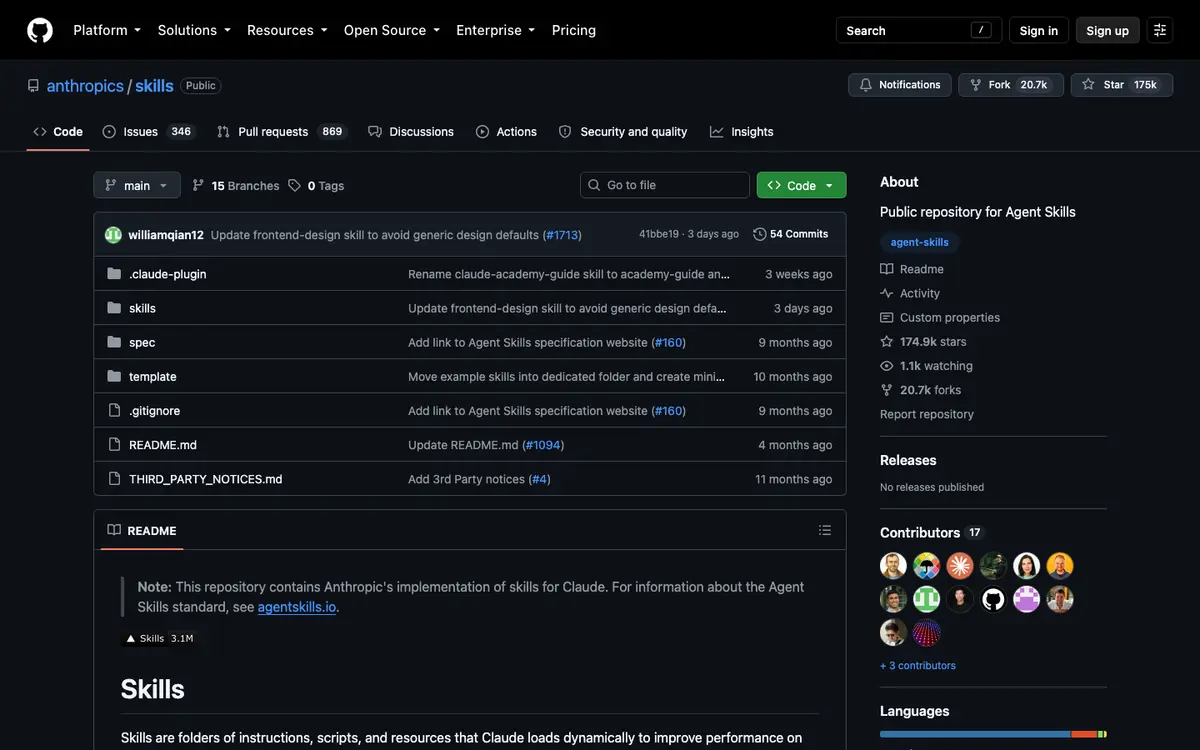Open the orange starburst contributor avatar
This screenshot has width=1200, height=750.
(x=960, y=566)
